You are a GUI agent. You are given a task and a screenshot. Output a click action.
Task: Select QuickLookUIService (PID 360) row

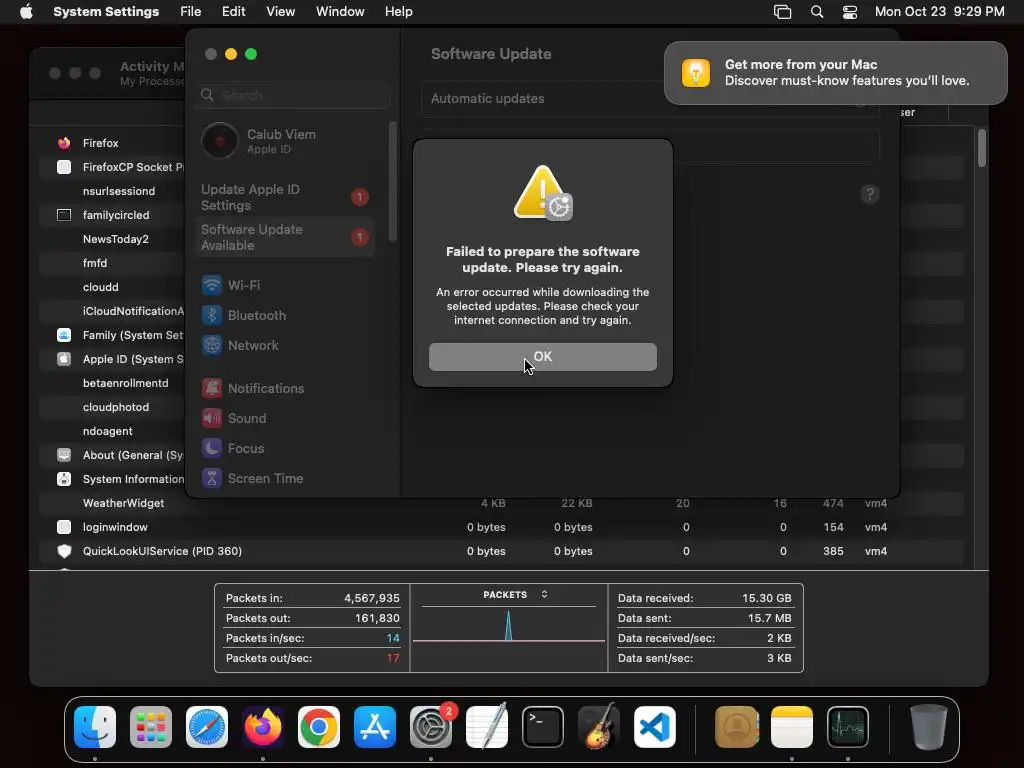pos(500,551)
